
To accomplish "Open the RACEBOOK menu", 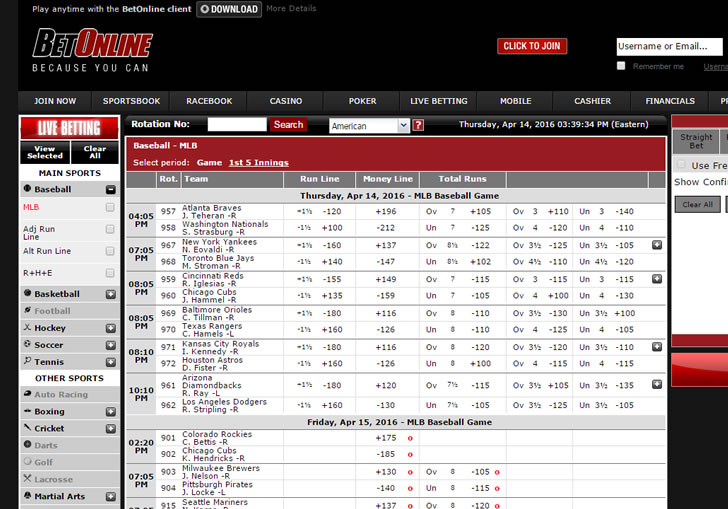I will click(x=209, y=101).
